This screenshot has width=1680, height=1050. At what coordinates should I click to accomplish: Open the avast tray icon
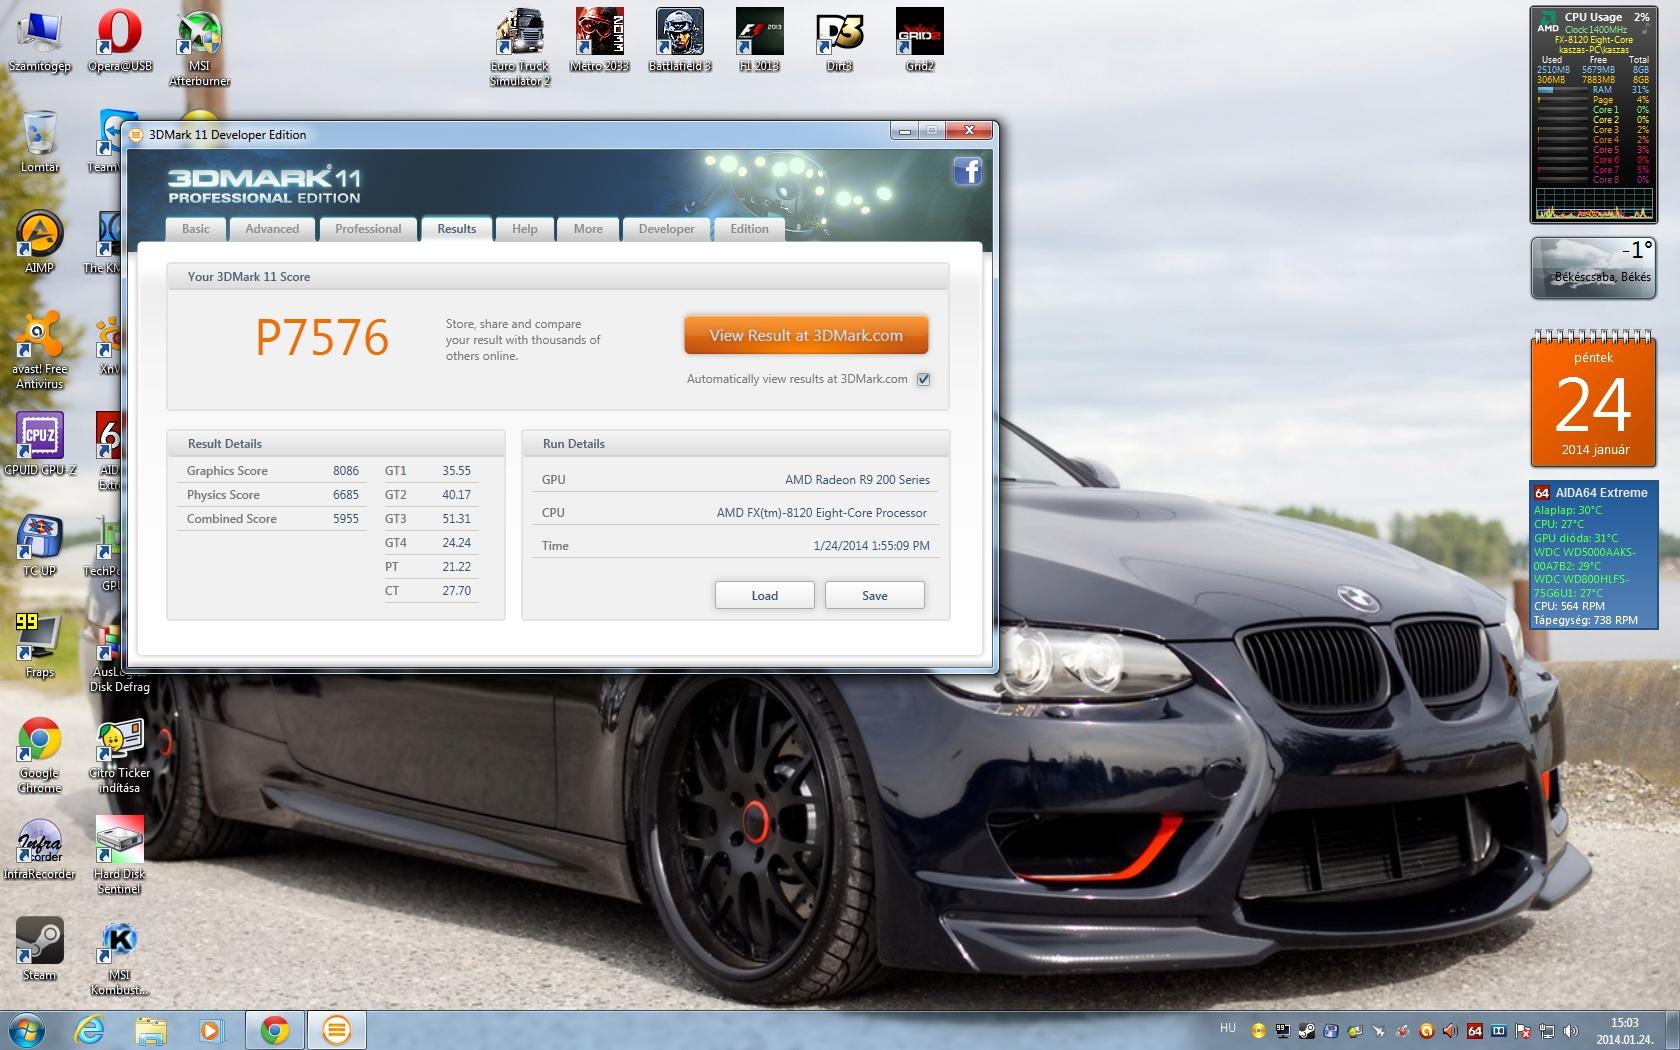(1426, 1031)
